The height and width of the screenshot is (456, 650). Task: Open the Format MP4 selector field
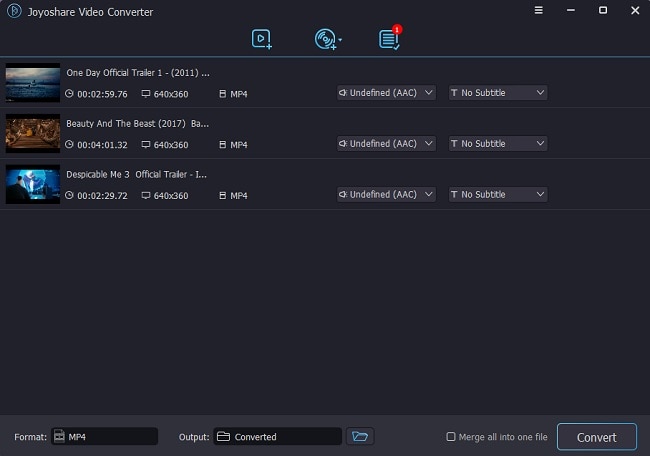pos(104,437)
